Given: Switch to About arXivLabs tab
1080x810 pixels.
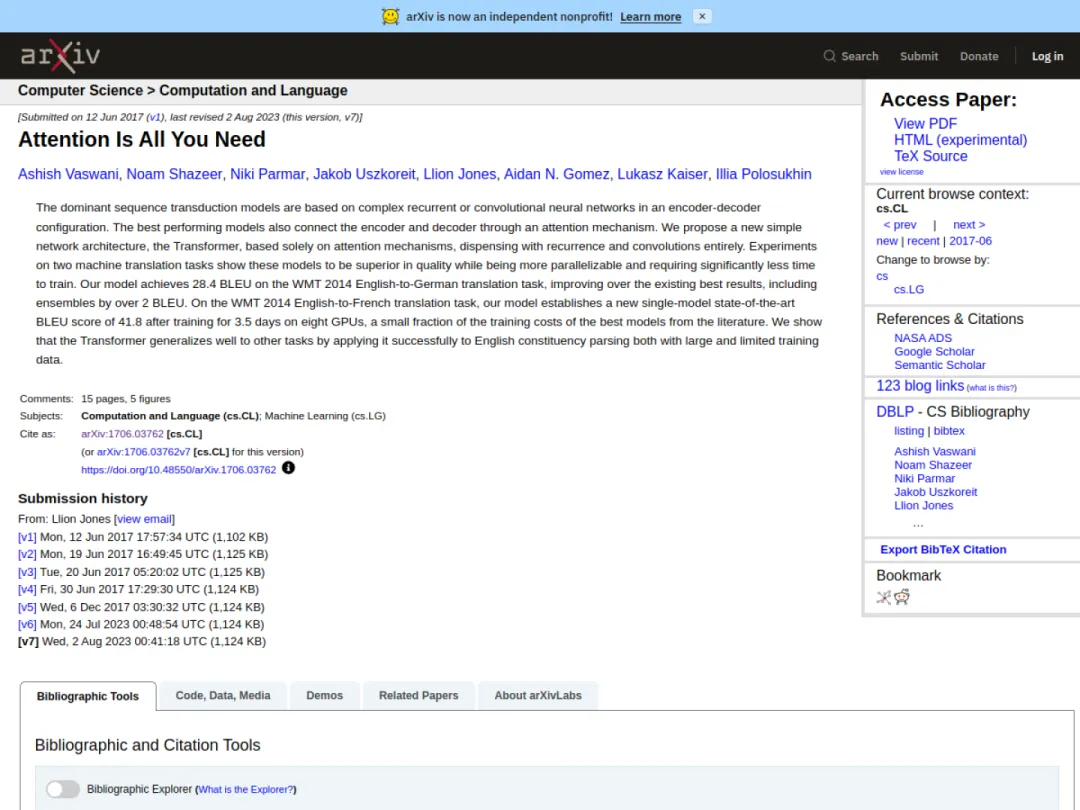Looking at the screenshot, I should coord(538,696).
